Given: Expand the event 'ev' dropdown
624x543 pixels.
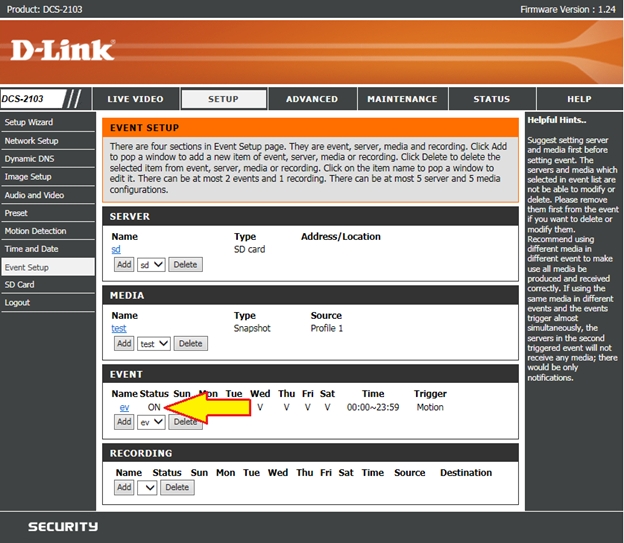Looking at the screenshot, I should (151, 422).
